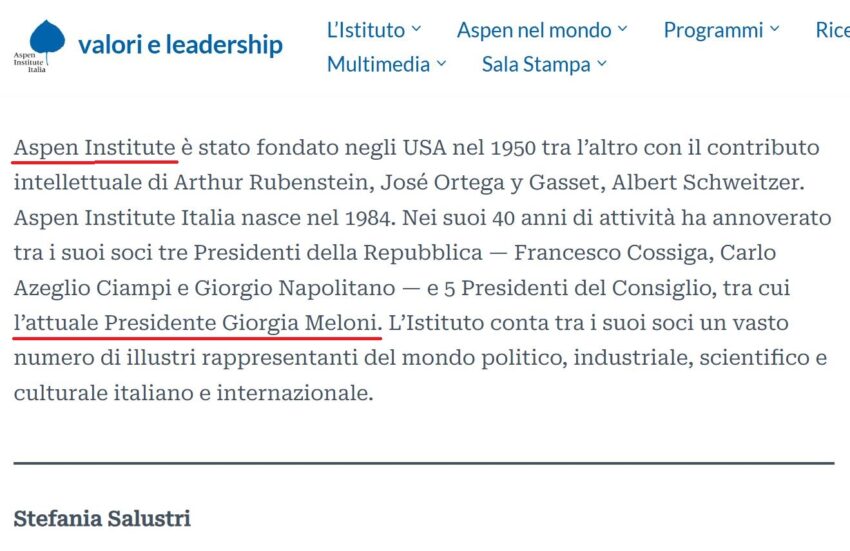Image resolution: width=850 pixels, height=551 pixels.
Task: Open the Sala Stampa menu
Action: click(x=536, y=65)
